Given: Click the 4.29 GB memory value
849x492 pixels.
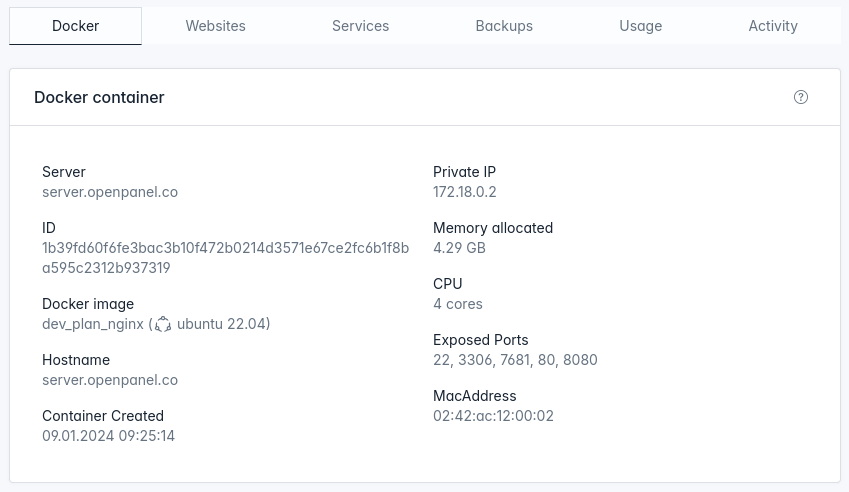Looking at the screenshot, I should click(459, 248).
